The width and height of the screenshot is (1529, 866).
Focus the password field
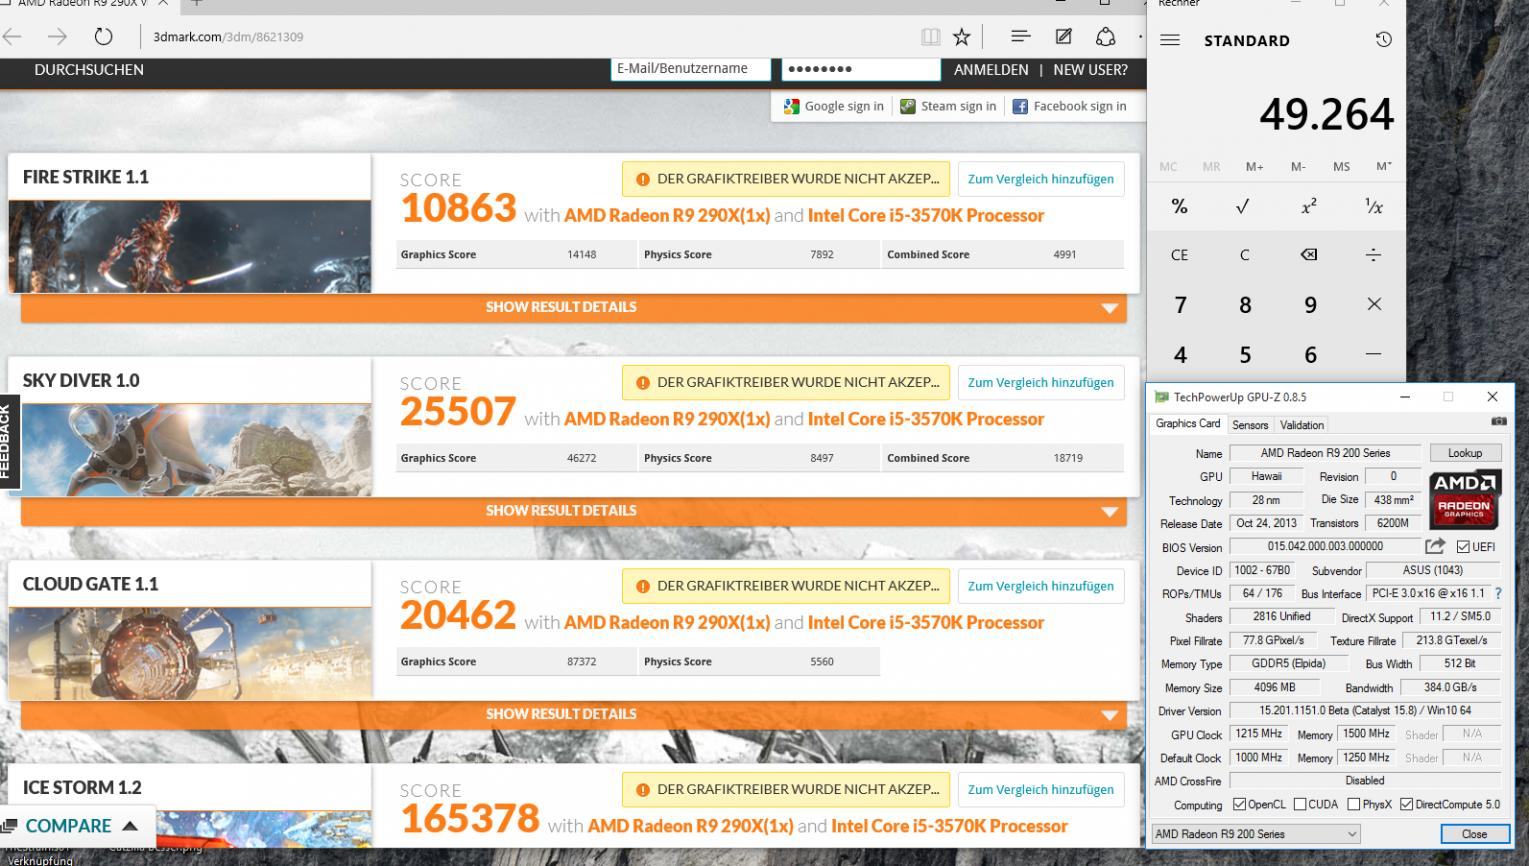pyautogui.click(x=860, y=69)
